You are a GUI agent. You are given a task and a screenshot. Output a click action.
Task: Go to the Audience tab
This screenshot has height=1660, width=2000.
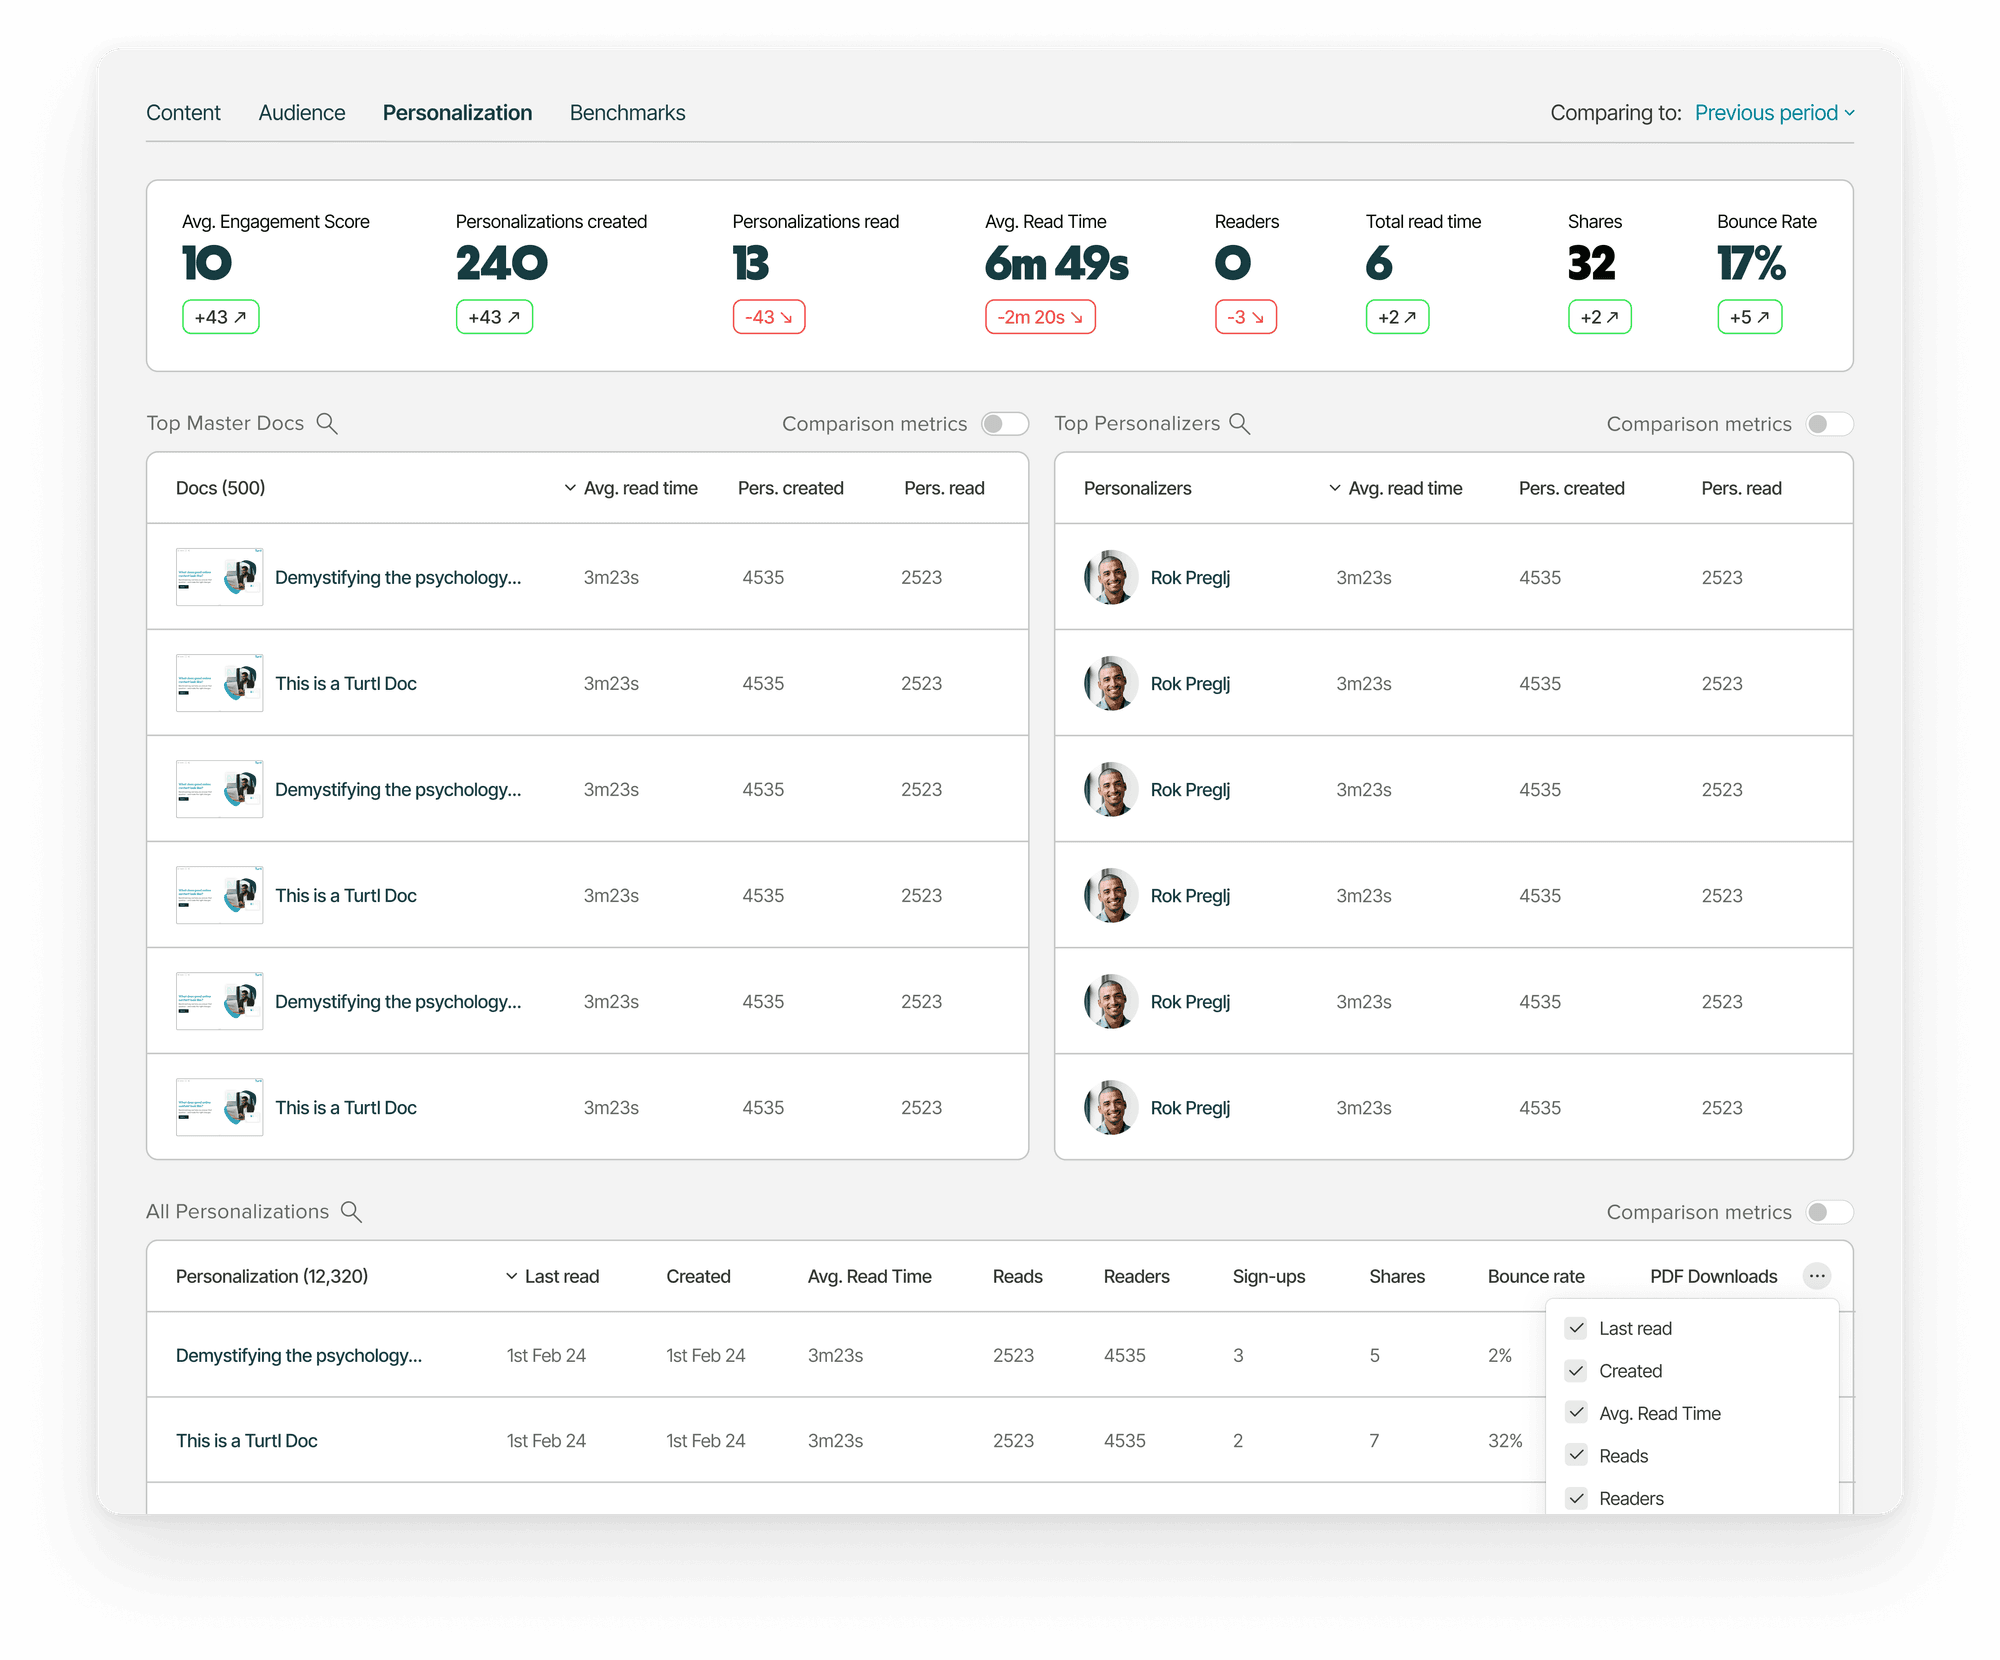click(301, 113)
